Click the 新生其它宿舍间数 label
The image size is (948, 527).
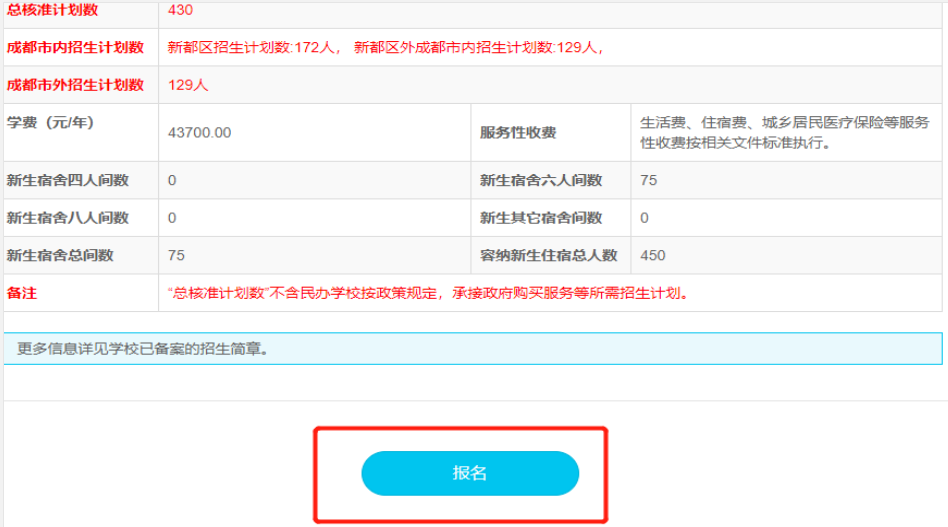click(541, 218)
